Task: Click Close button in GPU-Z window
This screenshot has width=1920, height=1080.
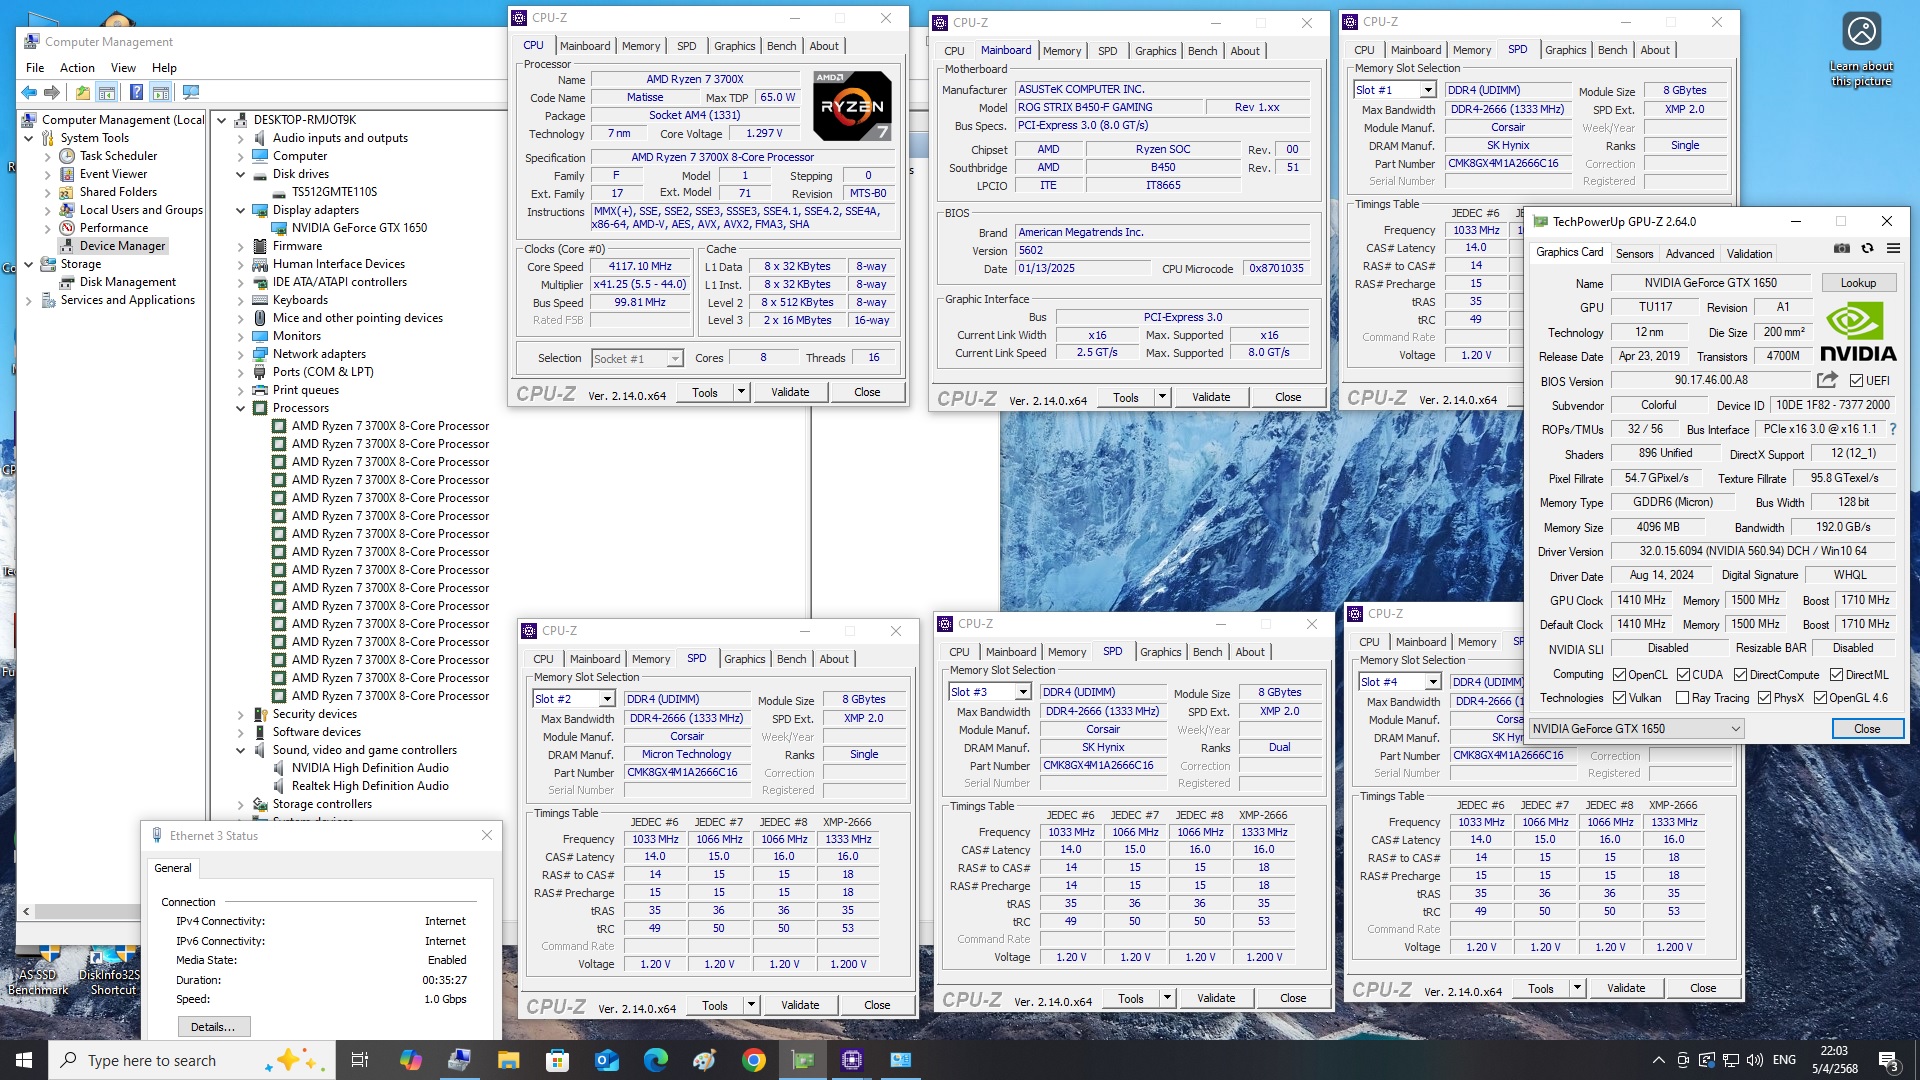Action: [x=1866, y=729]
